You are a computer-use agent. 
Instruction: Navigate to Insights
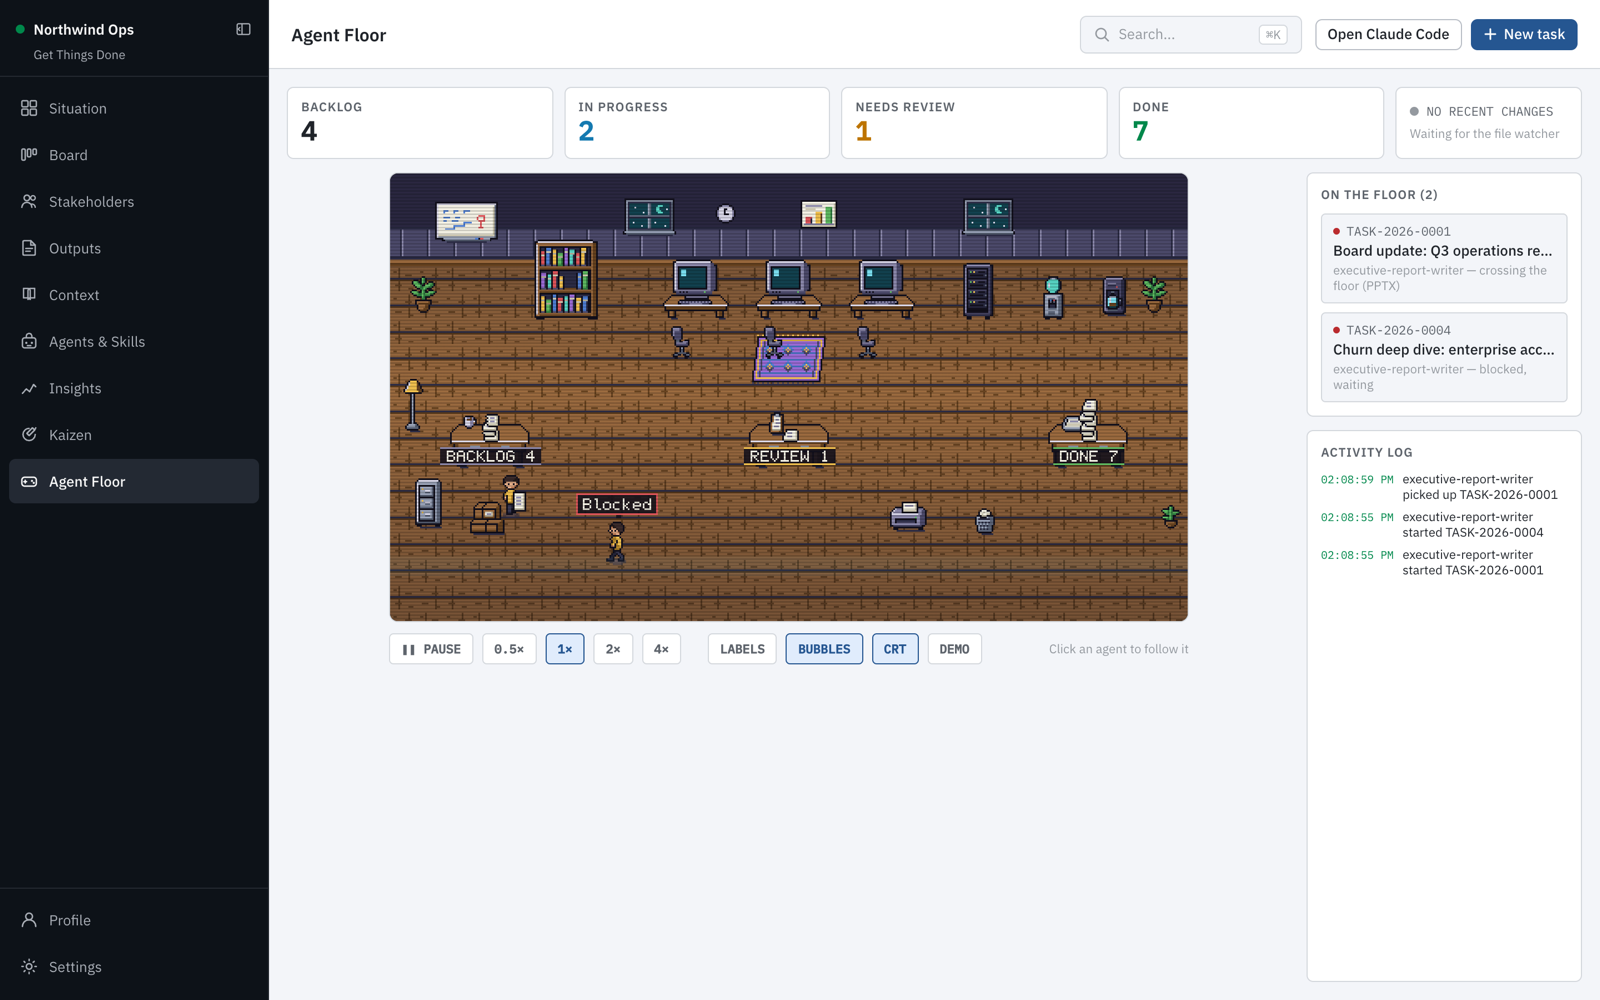point(134,388)
